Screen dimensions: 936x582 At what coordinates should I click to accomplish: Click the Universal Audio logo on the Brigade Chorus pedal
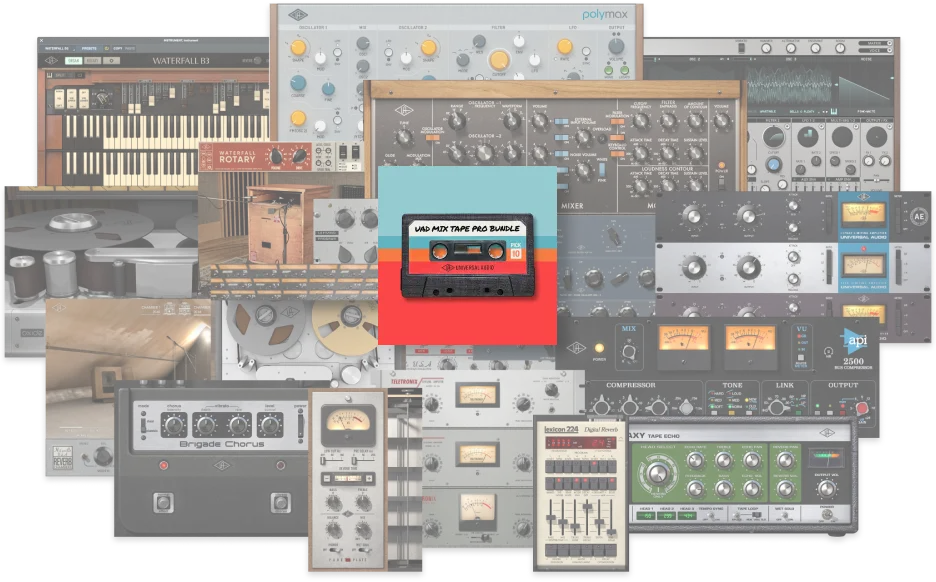click(221, 465)
